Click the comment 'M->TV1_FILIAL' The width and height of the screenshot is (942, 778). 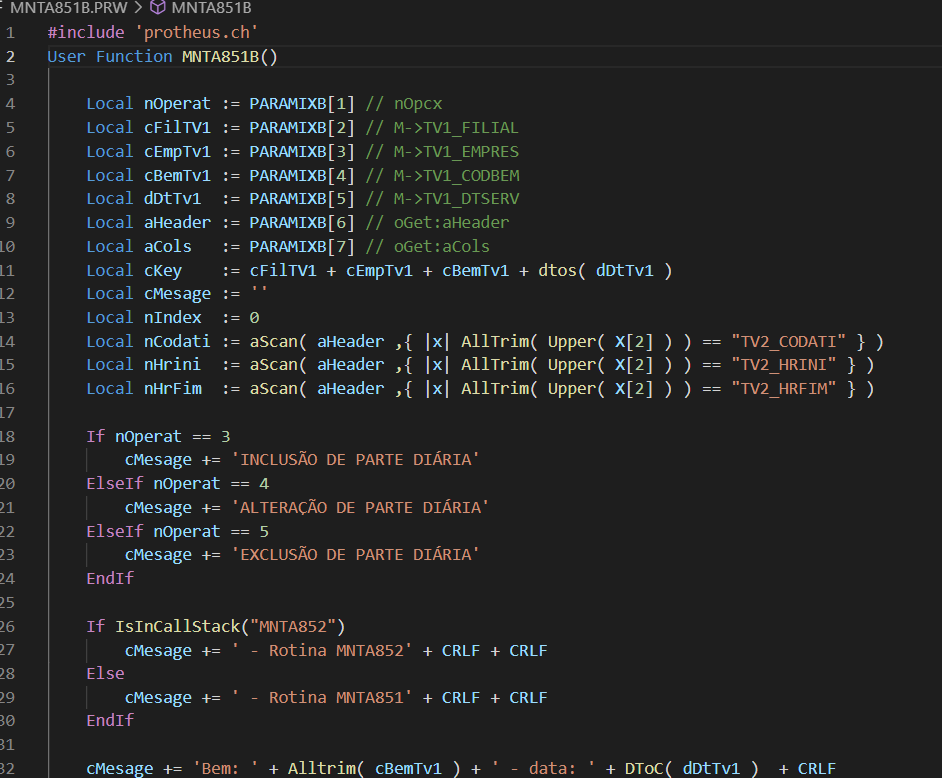point(456,127)
